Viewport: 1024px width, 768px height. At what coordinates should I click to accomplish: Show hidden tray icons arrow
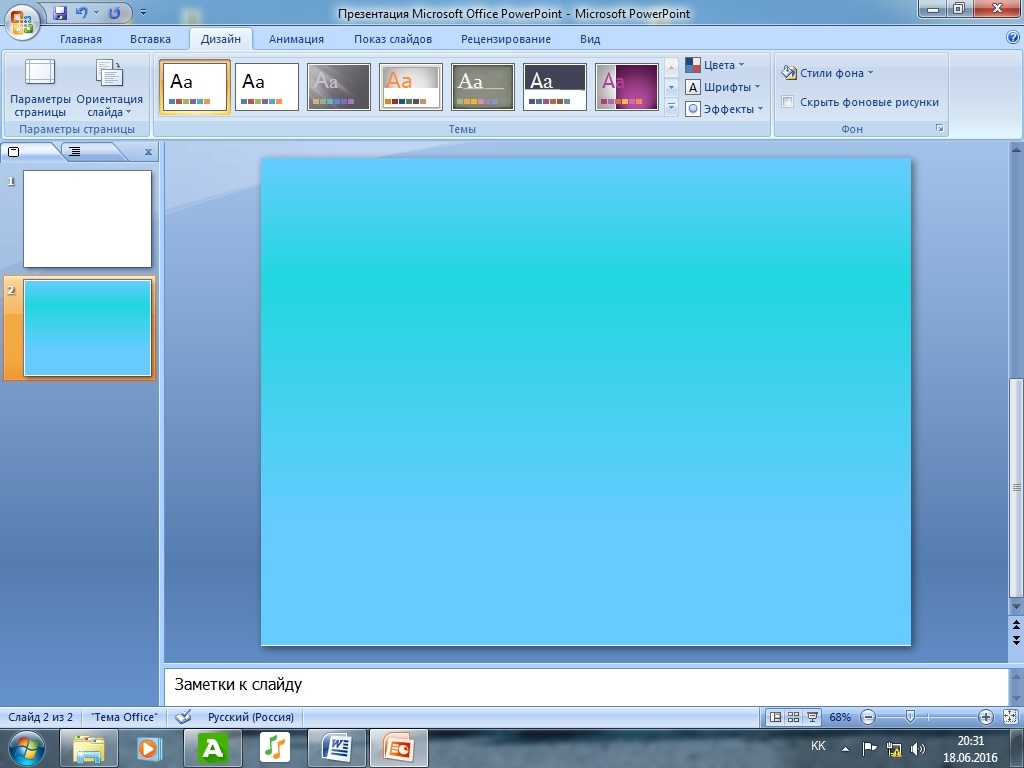(x=845, y=749)
